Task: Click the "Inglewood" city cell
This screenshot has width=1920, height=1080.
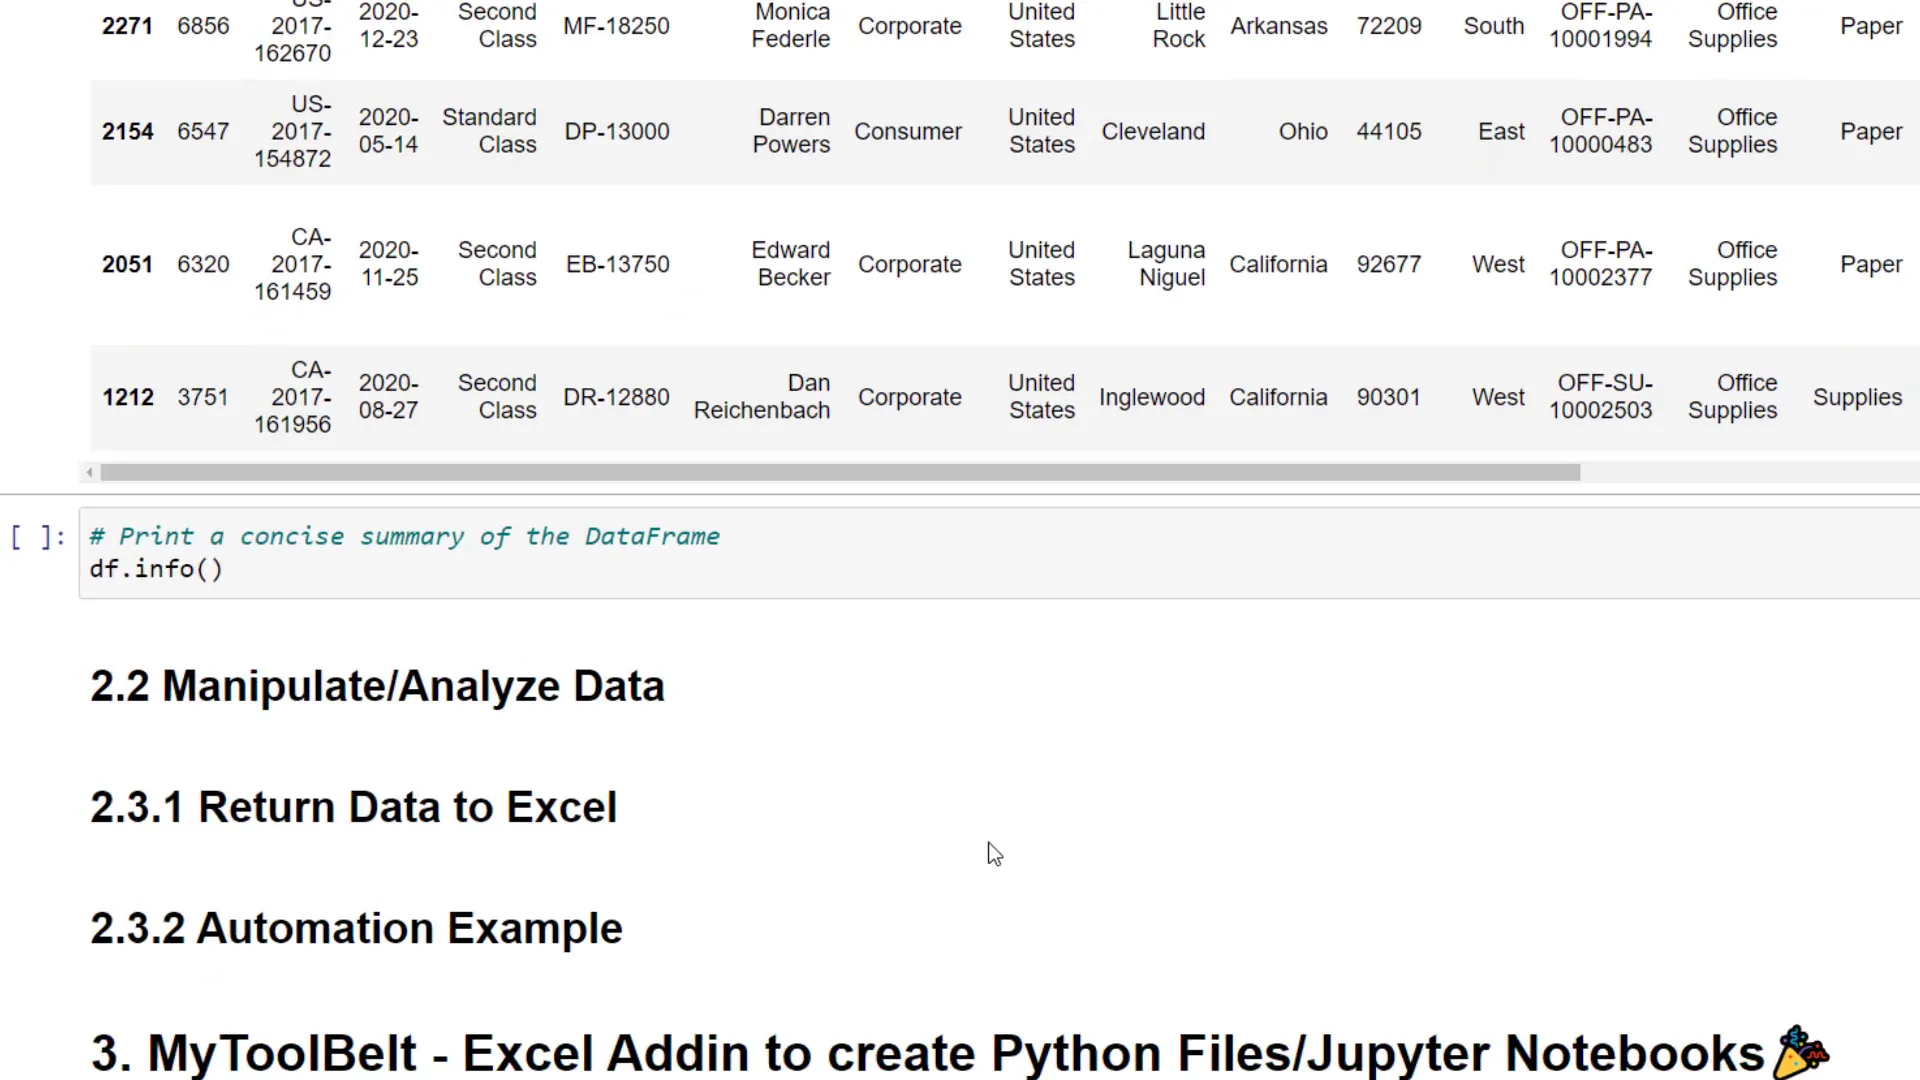Action: [x=1152, y=397]
